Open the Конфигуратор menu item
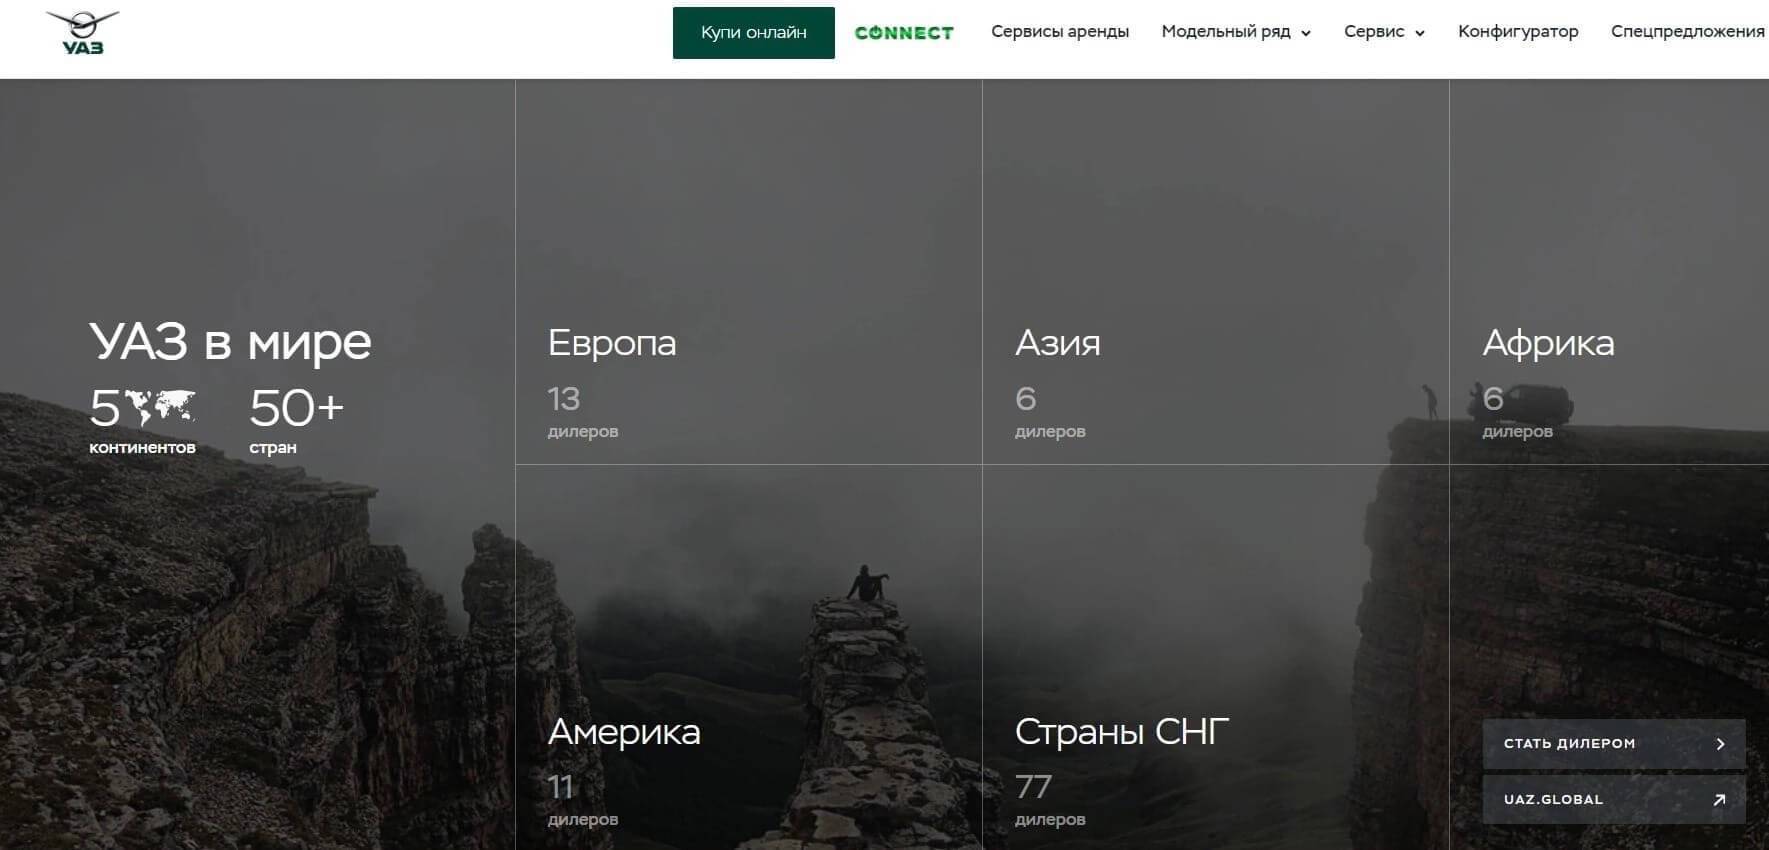This screenshot has width=1769, height=850. [1517, 32]
